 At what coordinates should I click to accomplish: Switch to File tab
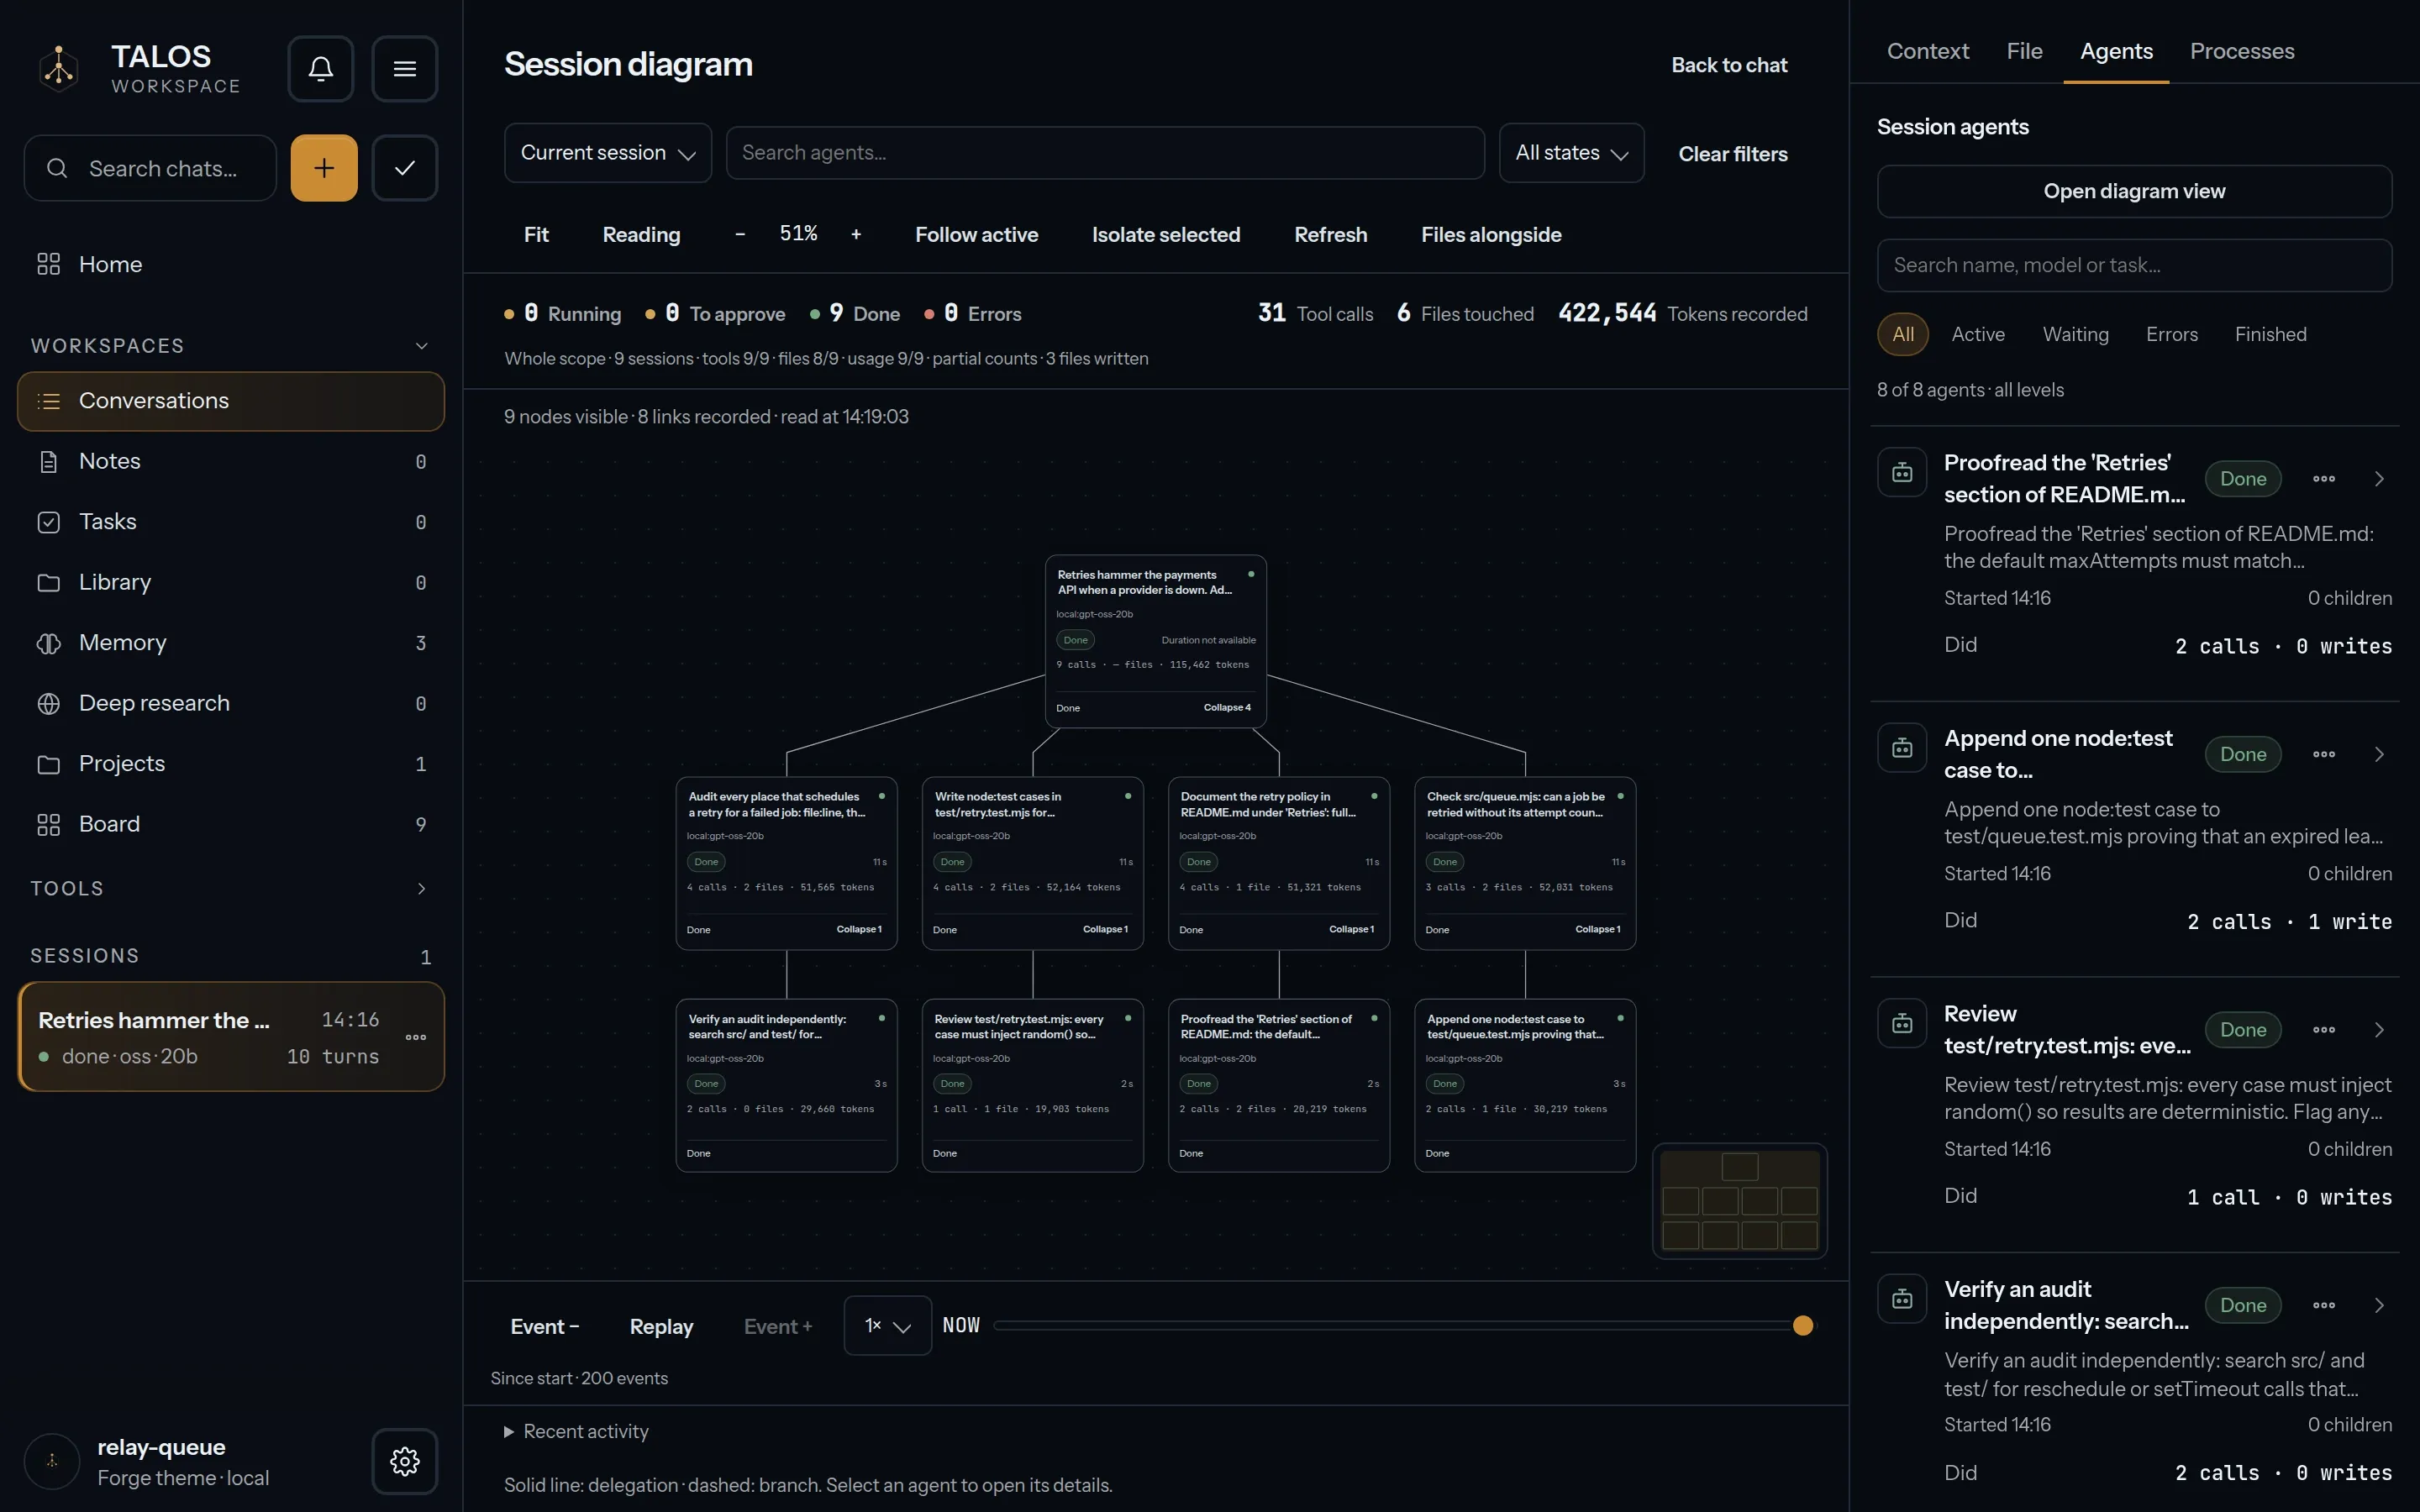pos(2024,51)
